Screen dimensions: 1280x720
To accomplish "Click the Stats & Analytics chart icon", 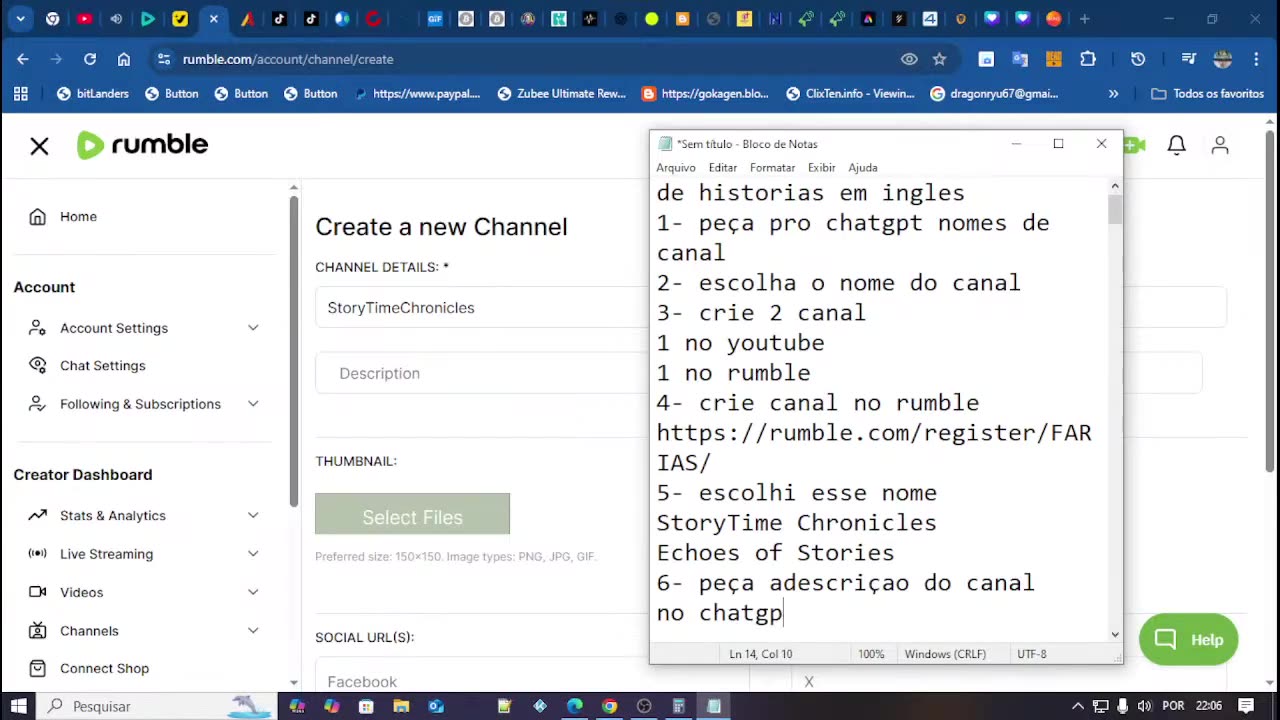I will pyautogui.click(x=37, y=516).
